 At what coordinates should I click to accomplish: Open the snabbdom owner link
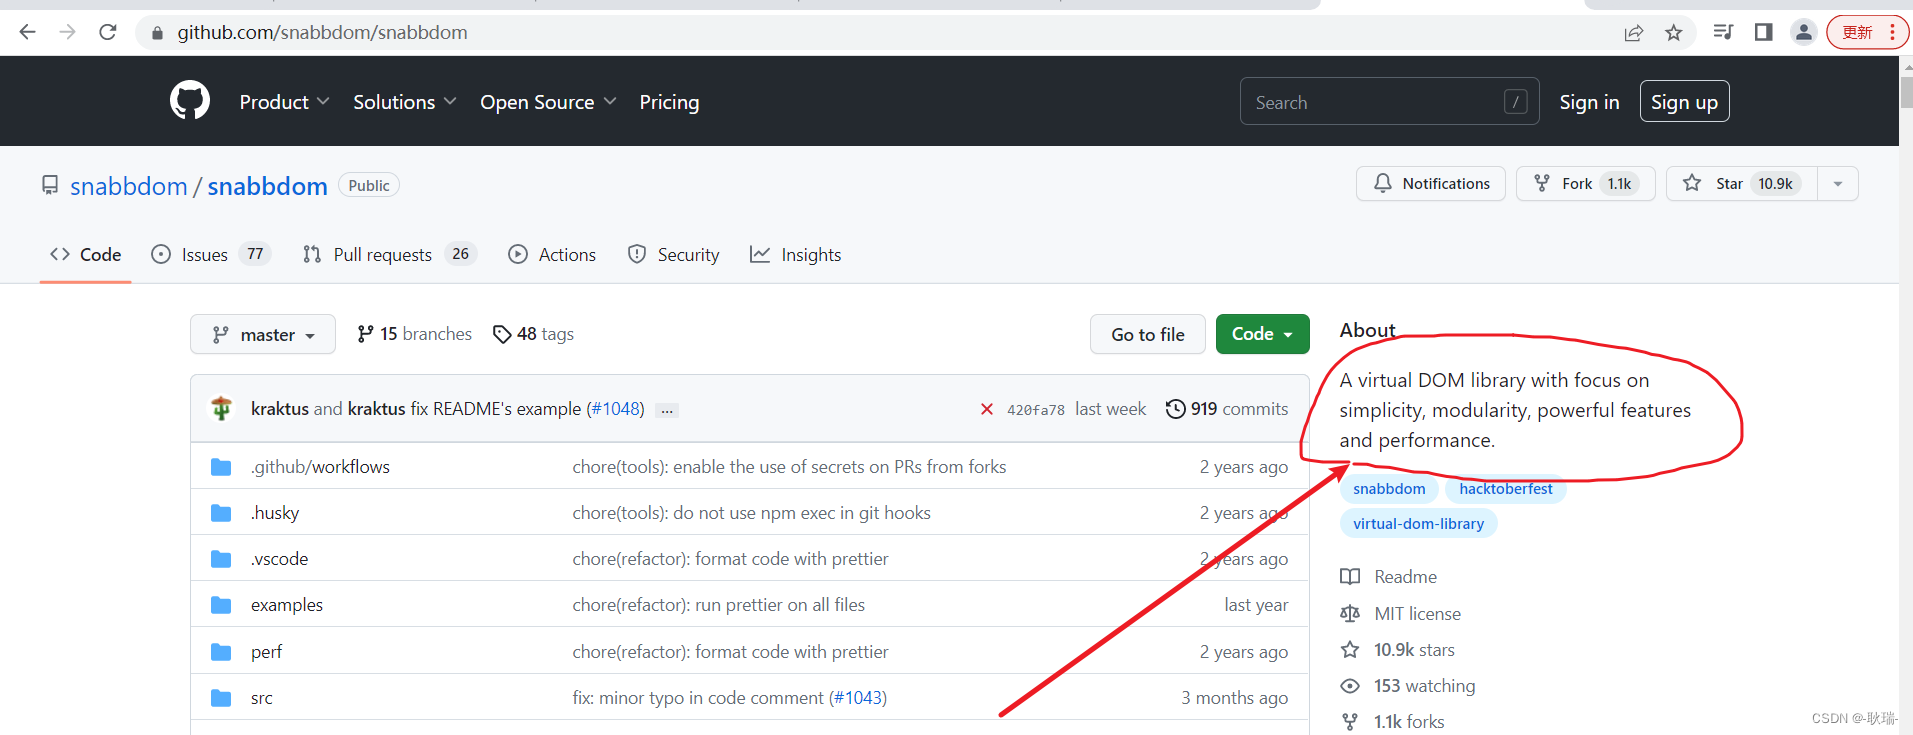(x=128, y=186)
